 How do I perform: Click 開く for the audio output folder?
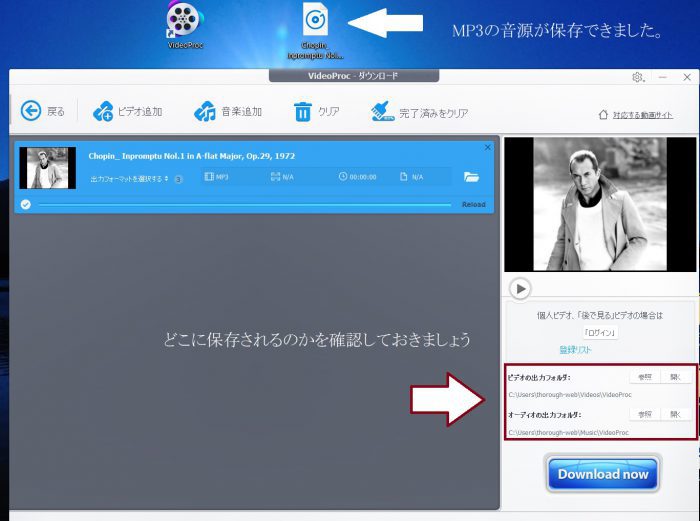676,415
